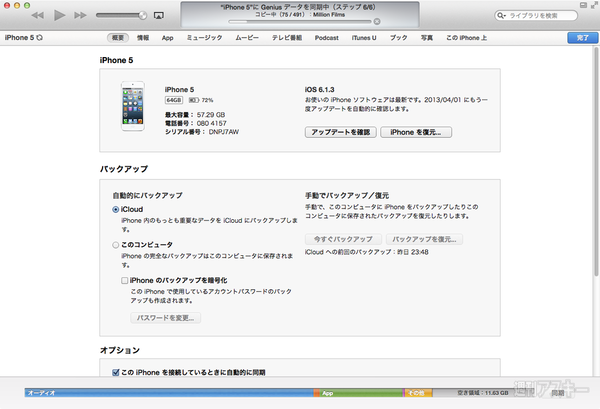Screen dimensions: 600x409
Task: Click the 64GB capacity badge
Action: 174,100
